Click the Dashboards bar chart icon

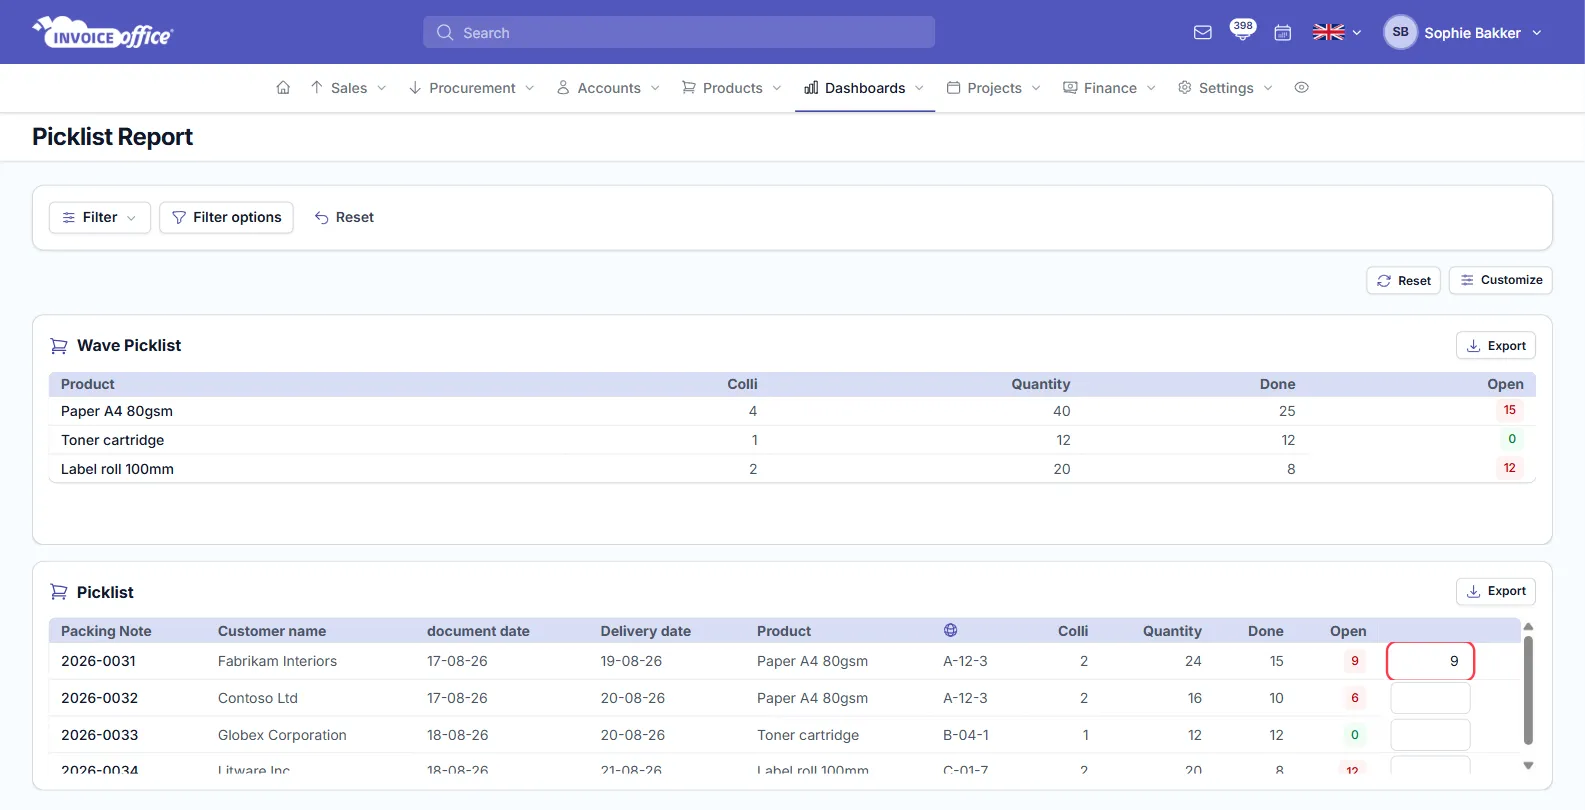click(811, 88)
